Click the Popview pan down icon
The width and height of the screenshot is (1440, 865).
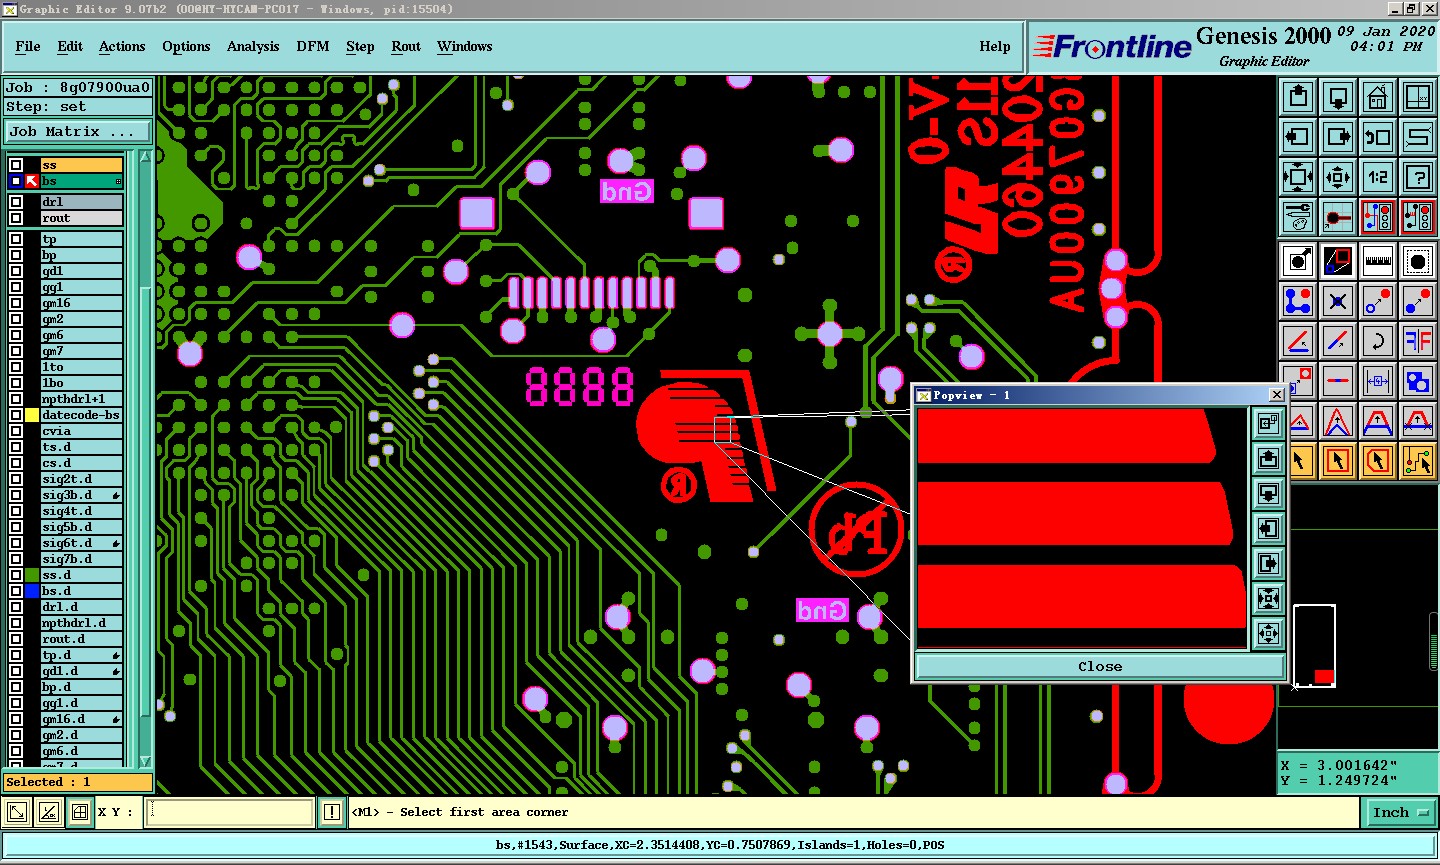[x=1268, y=494]
